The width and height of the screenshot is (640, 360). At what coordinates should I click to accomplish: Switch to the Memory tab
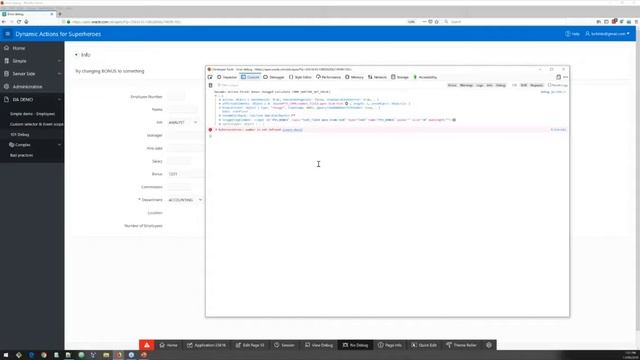coord(354,77)
